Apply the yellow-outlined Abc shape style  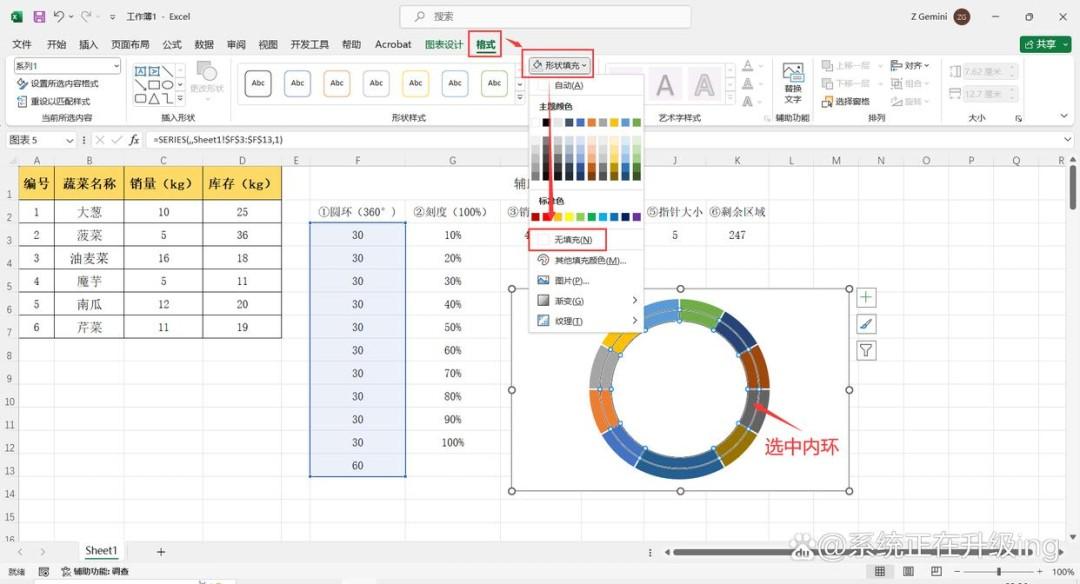pos(416,83)
